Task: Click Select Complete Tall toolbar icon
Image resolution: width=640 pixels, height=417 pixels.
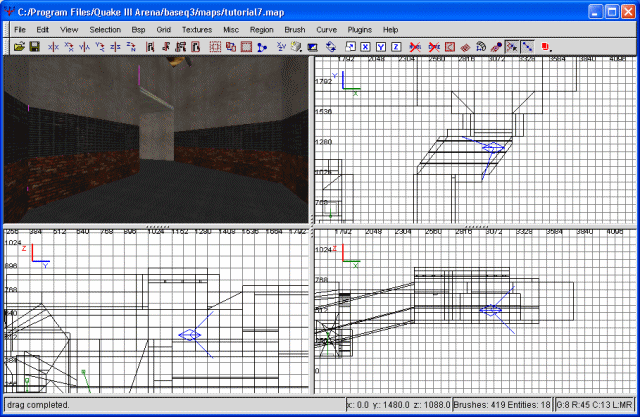Action: (x=150, y=47)
